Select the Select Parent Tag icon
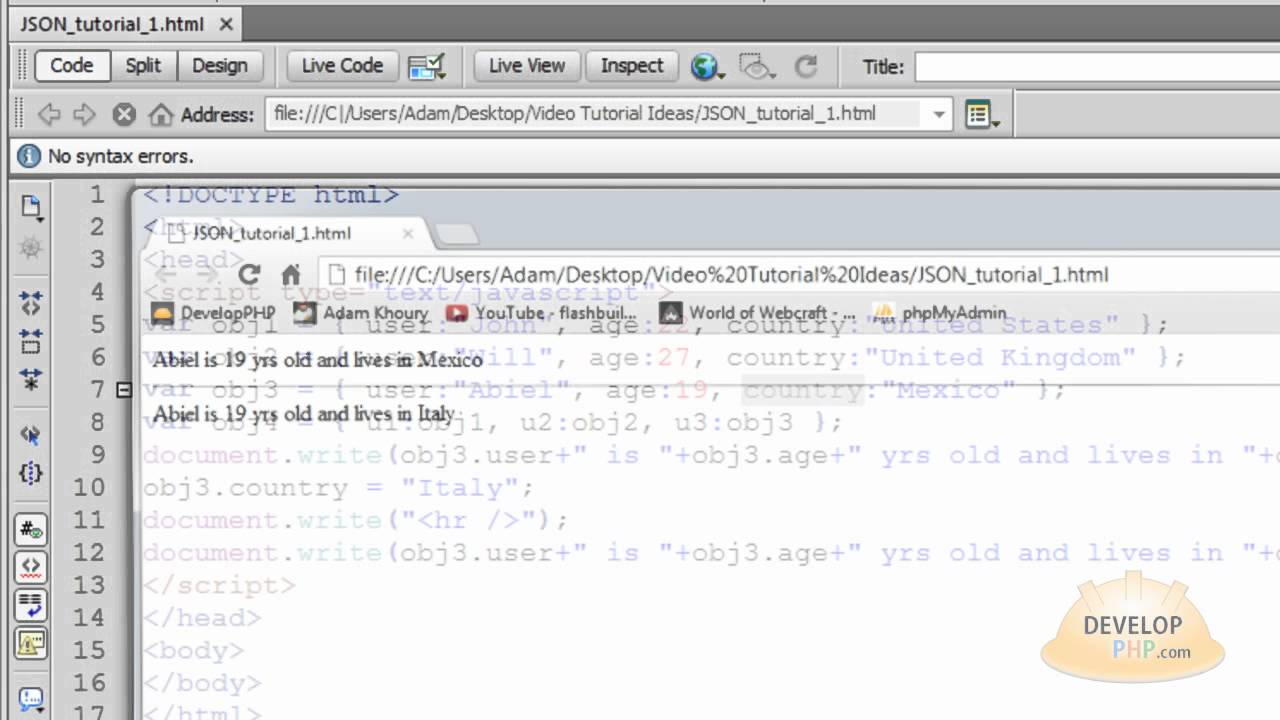Screen dimensions: 1280x720 tap(31, 436)
